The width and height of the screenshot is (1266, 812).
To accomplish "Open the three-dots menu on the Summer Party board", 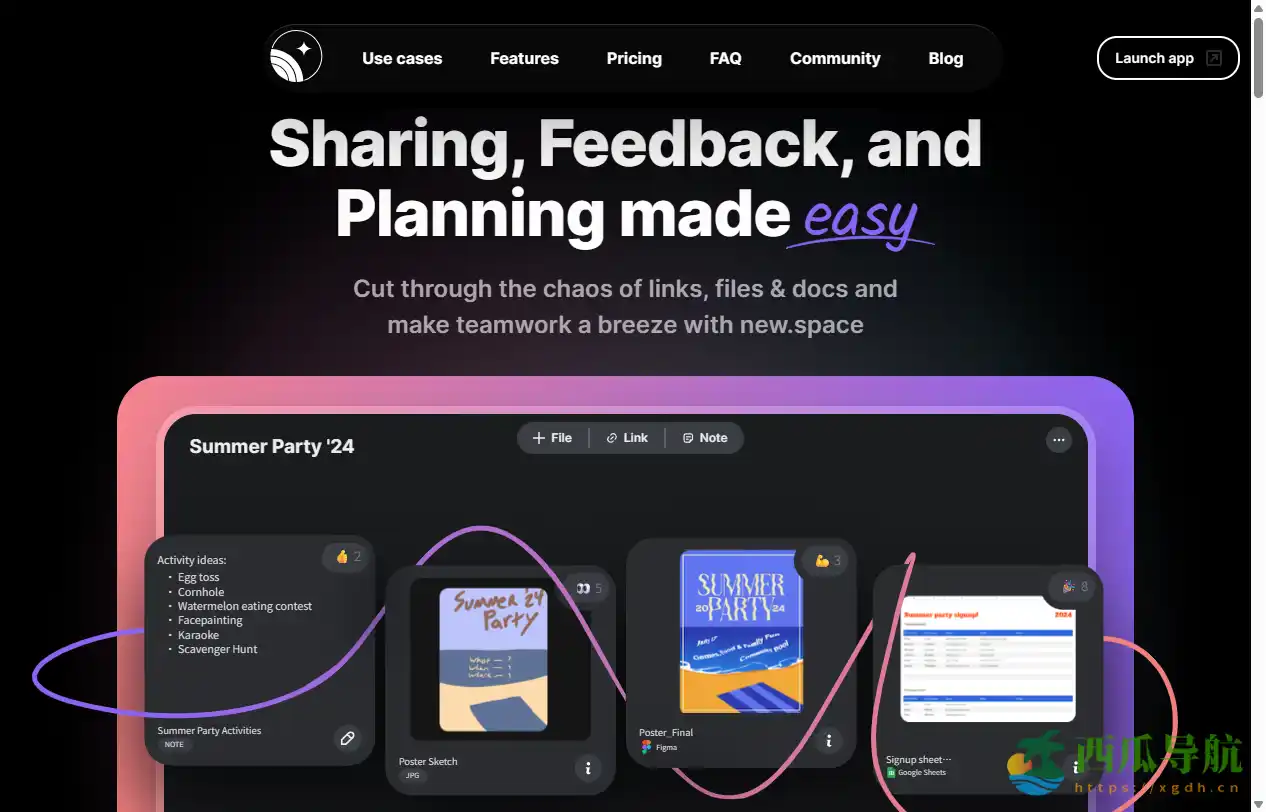I will pyautogui.click(x=1059, y=440).
